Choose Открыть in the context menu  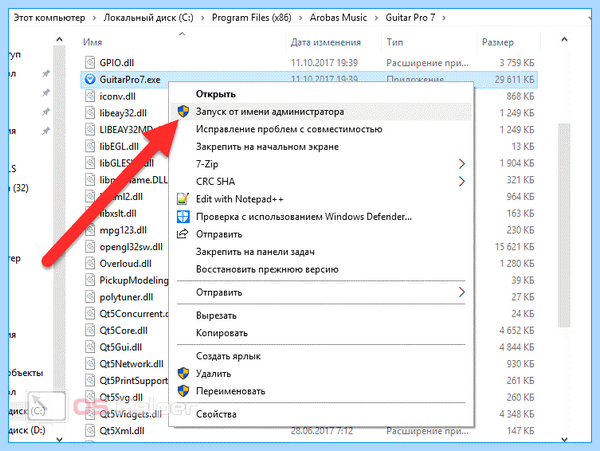click(216, 94)
